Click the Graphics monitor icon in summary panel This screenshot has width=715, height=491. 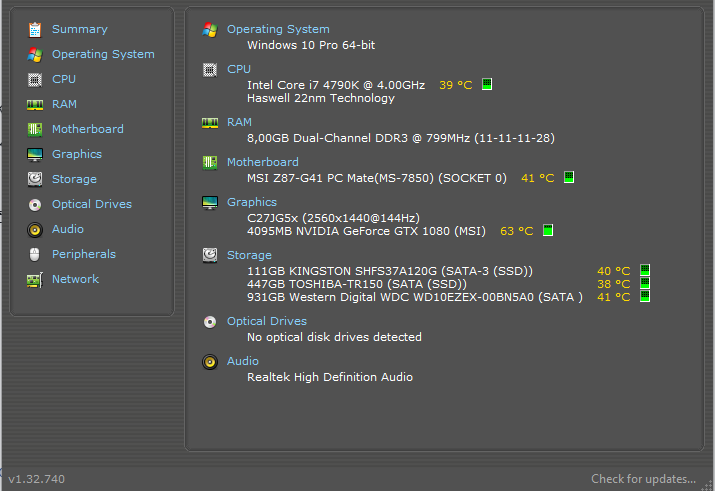click(210, 203)
